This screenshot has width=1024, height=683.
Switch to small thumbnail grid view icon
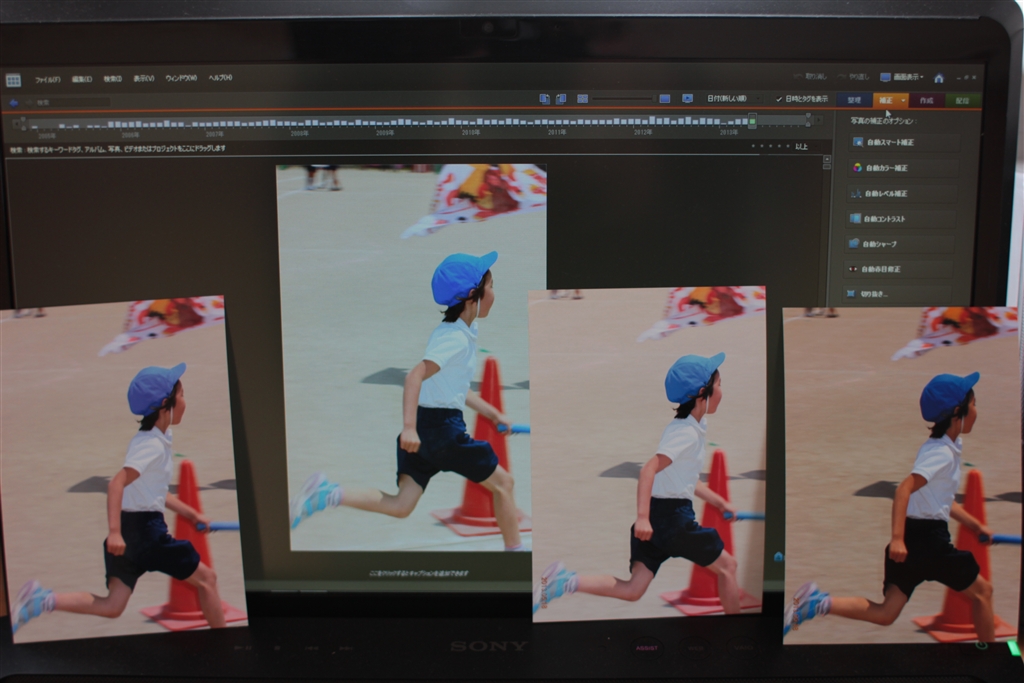click(x=583, y=99)
